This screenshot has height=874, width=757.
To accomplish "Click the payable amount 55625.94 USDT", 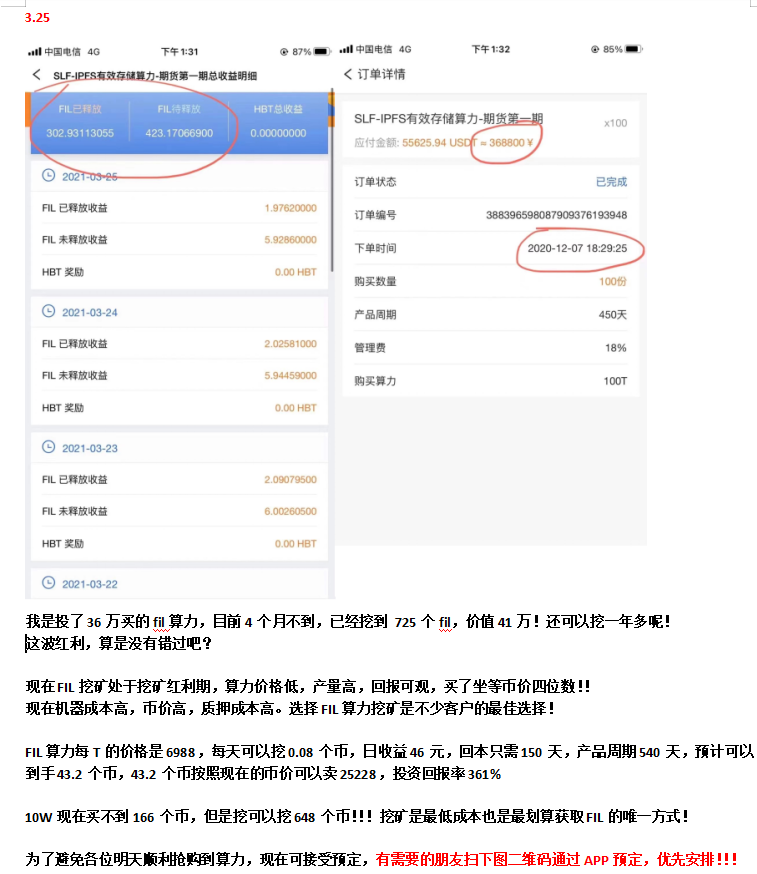I will 440,143.
